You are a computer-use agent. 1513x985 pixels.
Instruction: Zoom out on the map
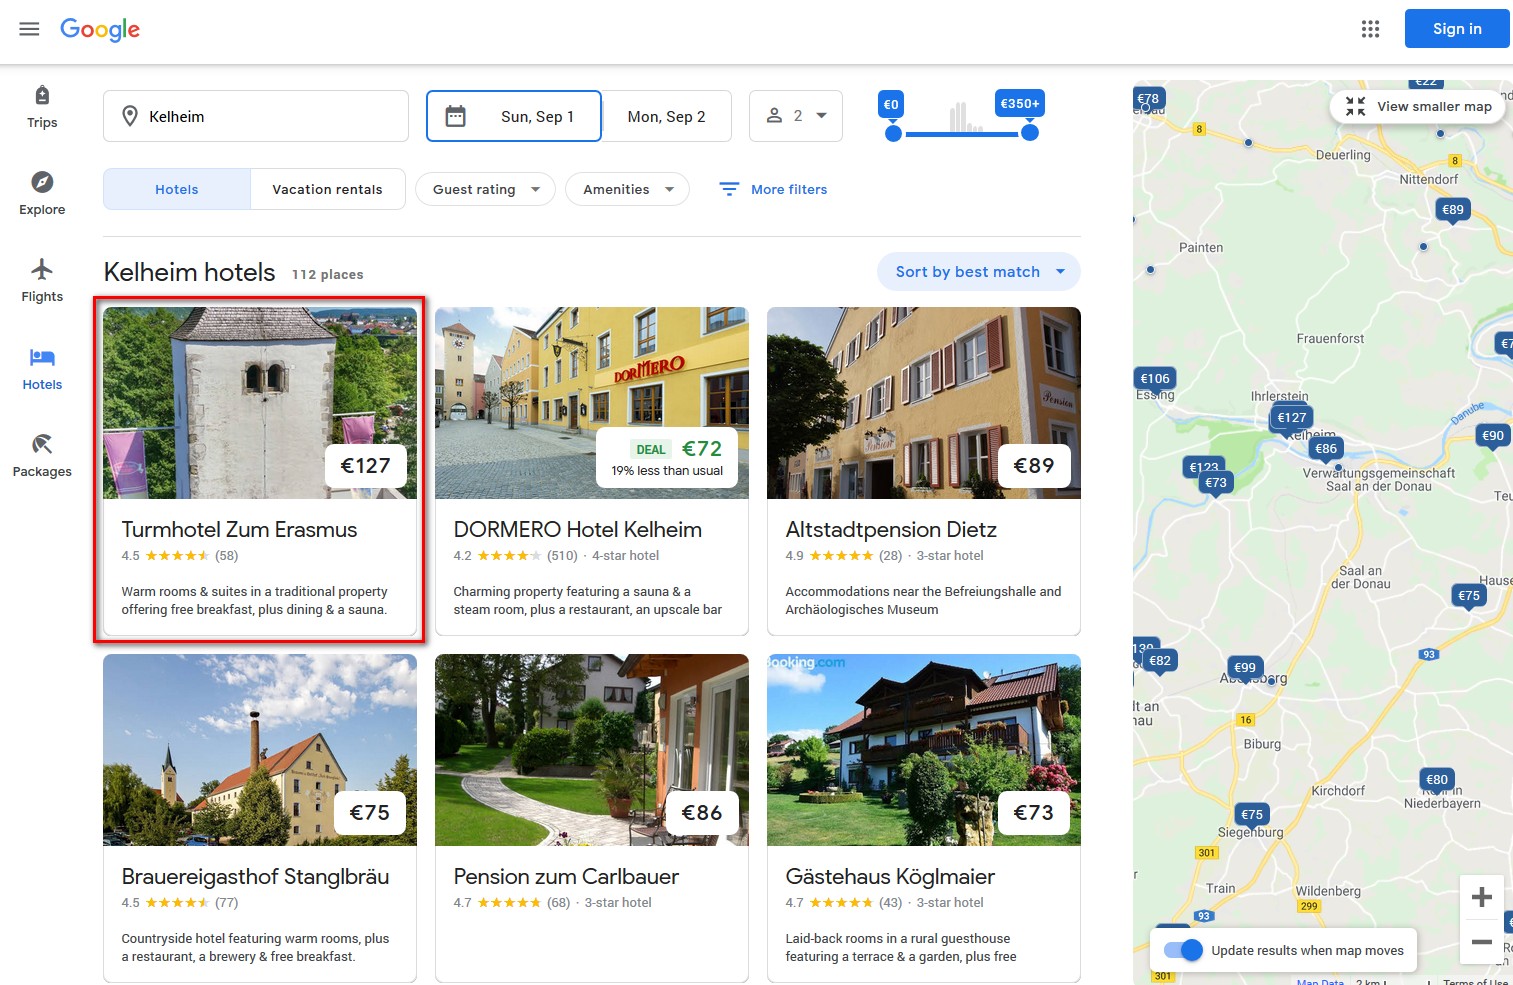[1483, 942]
